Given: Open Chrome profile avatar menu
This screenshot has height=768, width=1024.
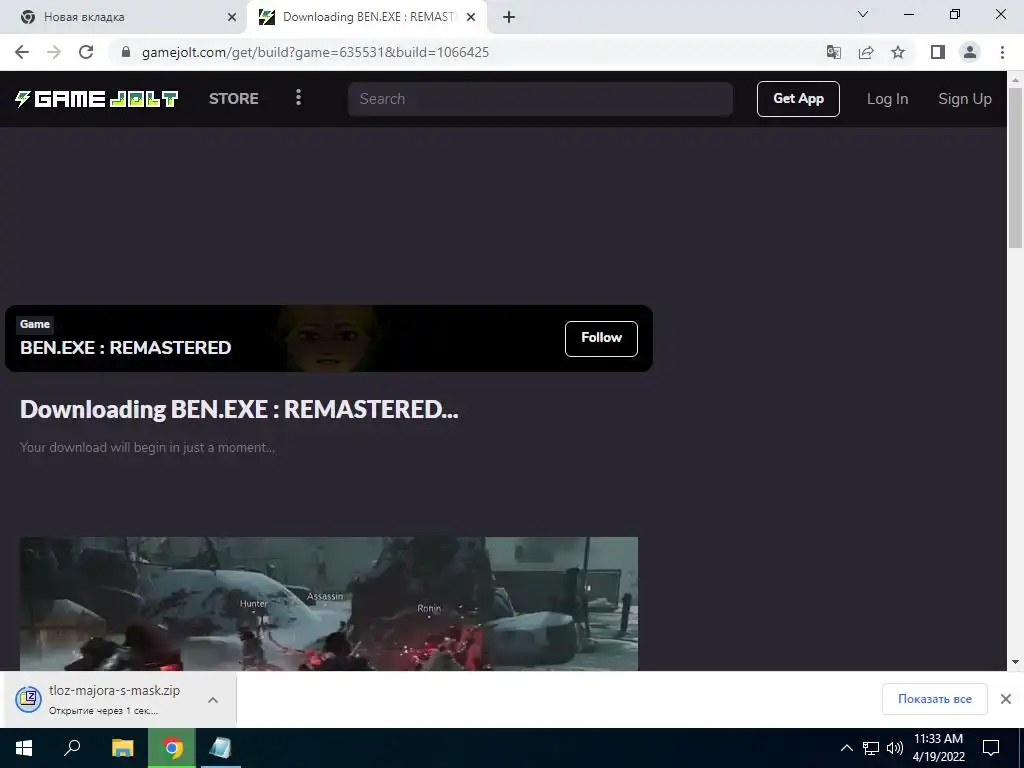Looking at the screenshot, I should [x=970, y=52].
